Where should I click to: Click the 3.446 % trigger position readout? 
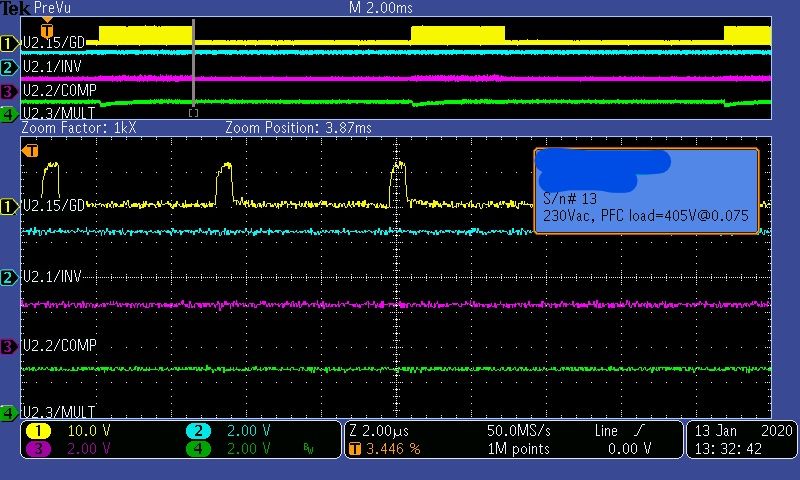393,449
